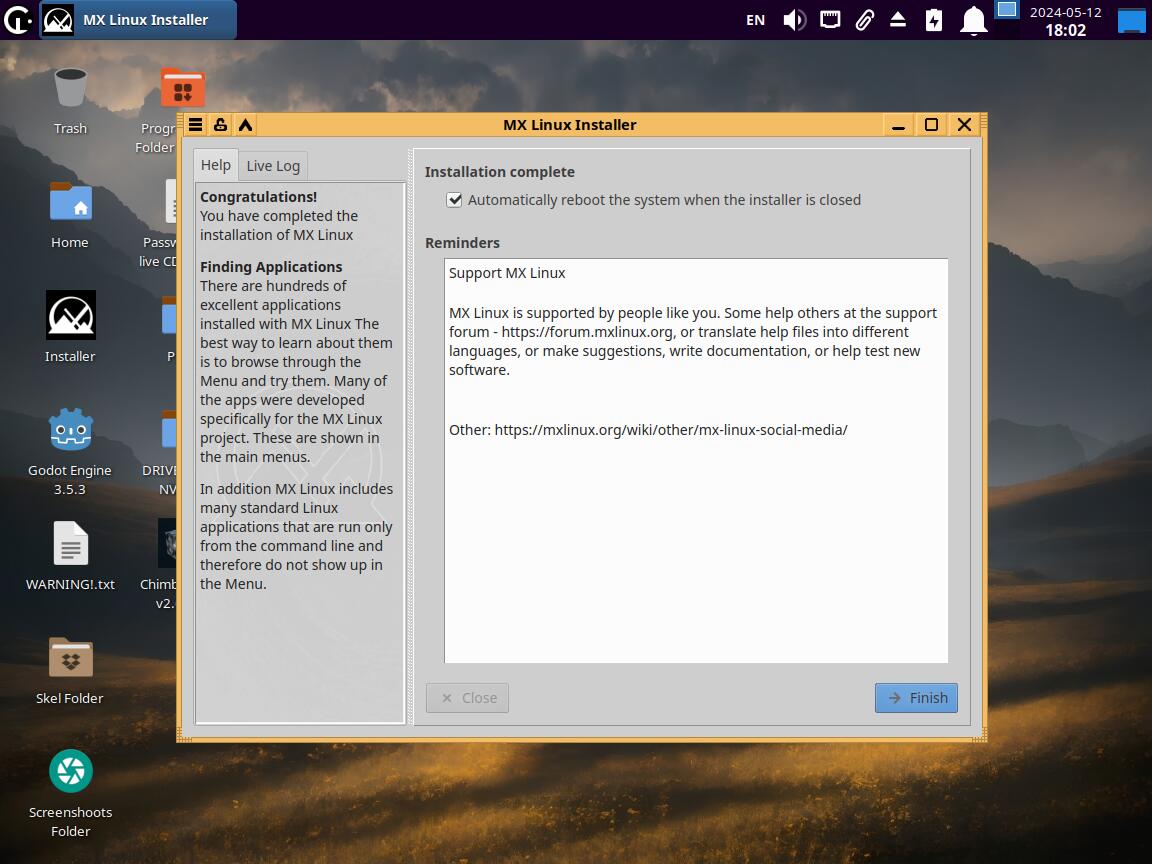Click the forum.mxlinux.org URL text
The image size is (1152, 864).
[x=587, y=332]
